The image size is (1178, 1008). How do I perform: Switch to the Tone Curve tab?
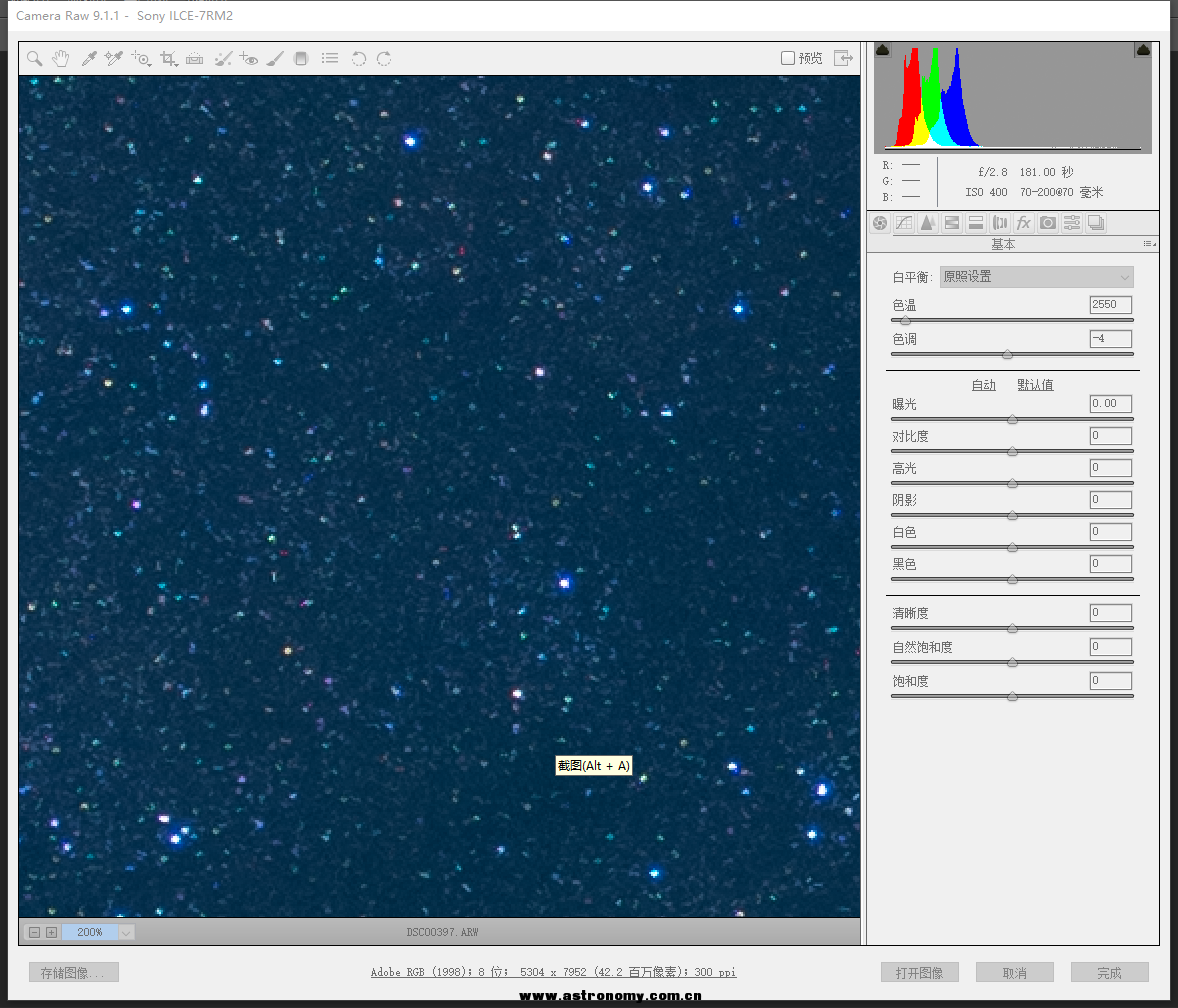coord(904,223)
